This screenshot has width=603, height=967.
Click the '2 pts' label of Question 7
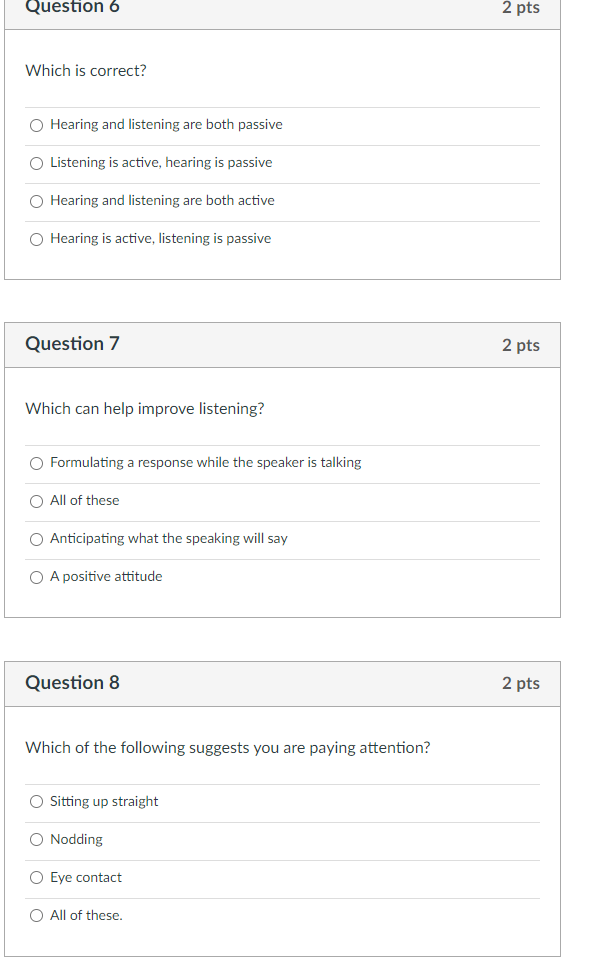tap(520, 345)
